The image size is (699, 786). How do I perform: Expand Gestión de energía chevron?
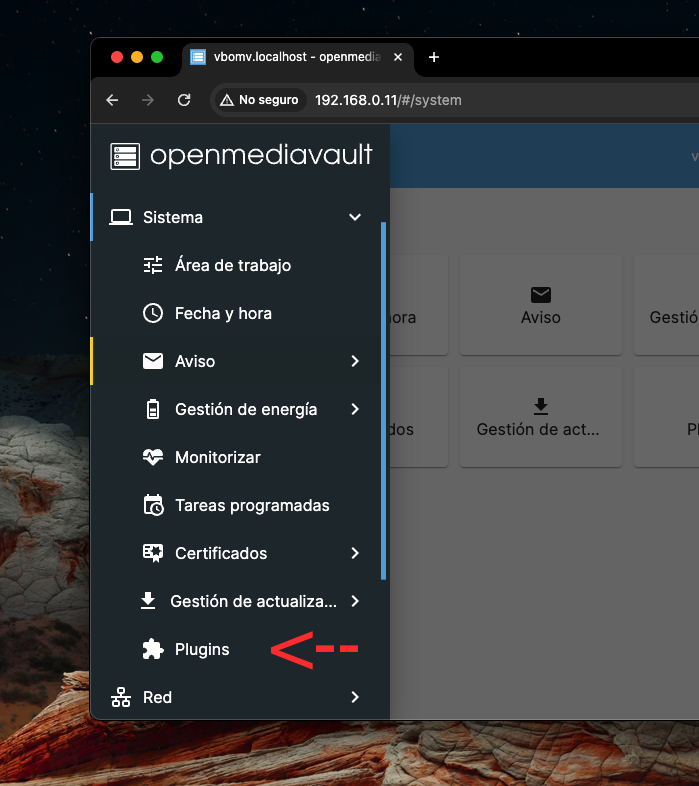point(355,410)
